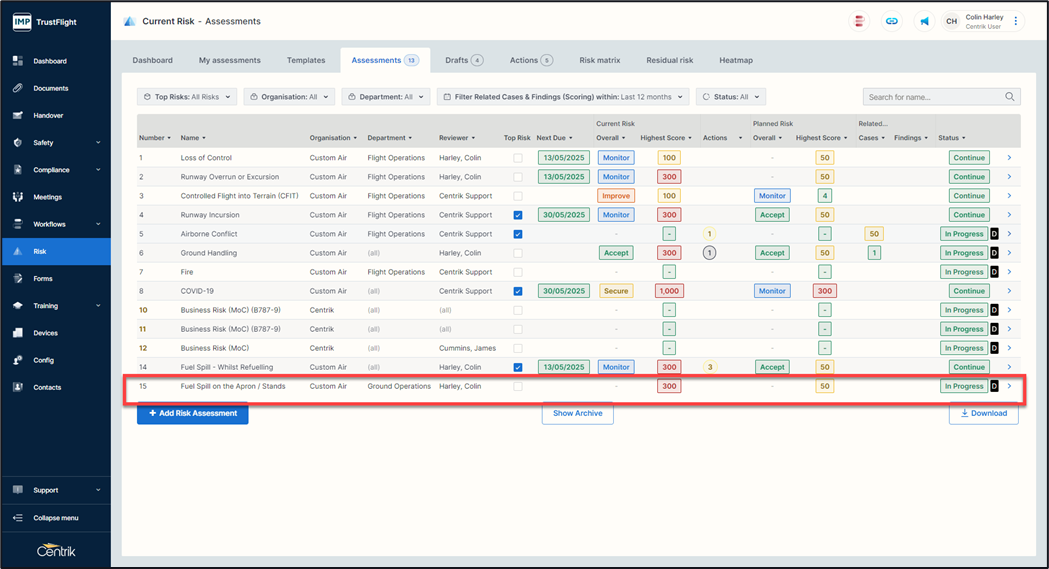Open the Dashboard sidebar icon
The width and height of the screenshot is (1049, 569).
(18, 61)
